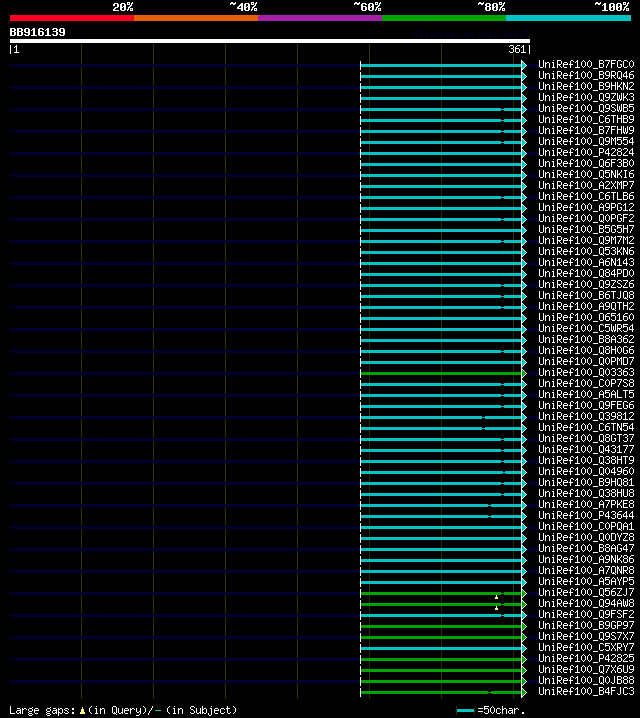Select the UniRef100_B9HKN2 label
This screenshot has height=718, width=640.
click(586, 87)
